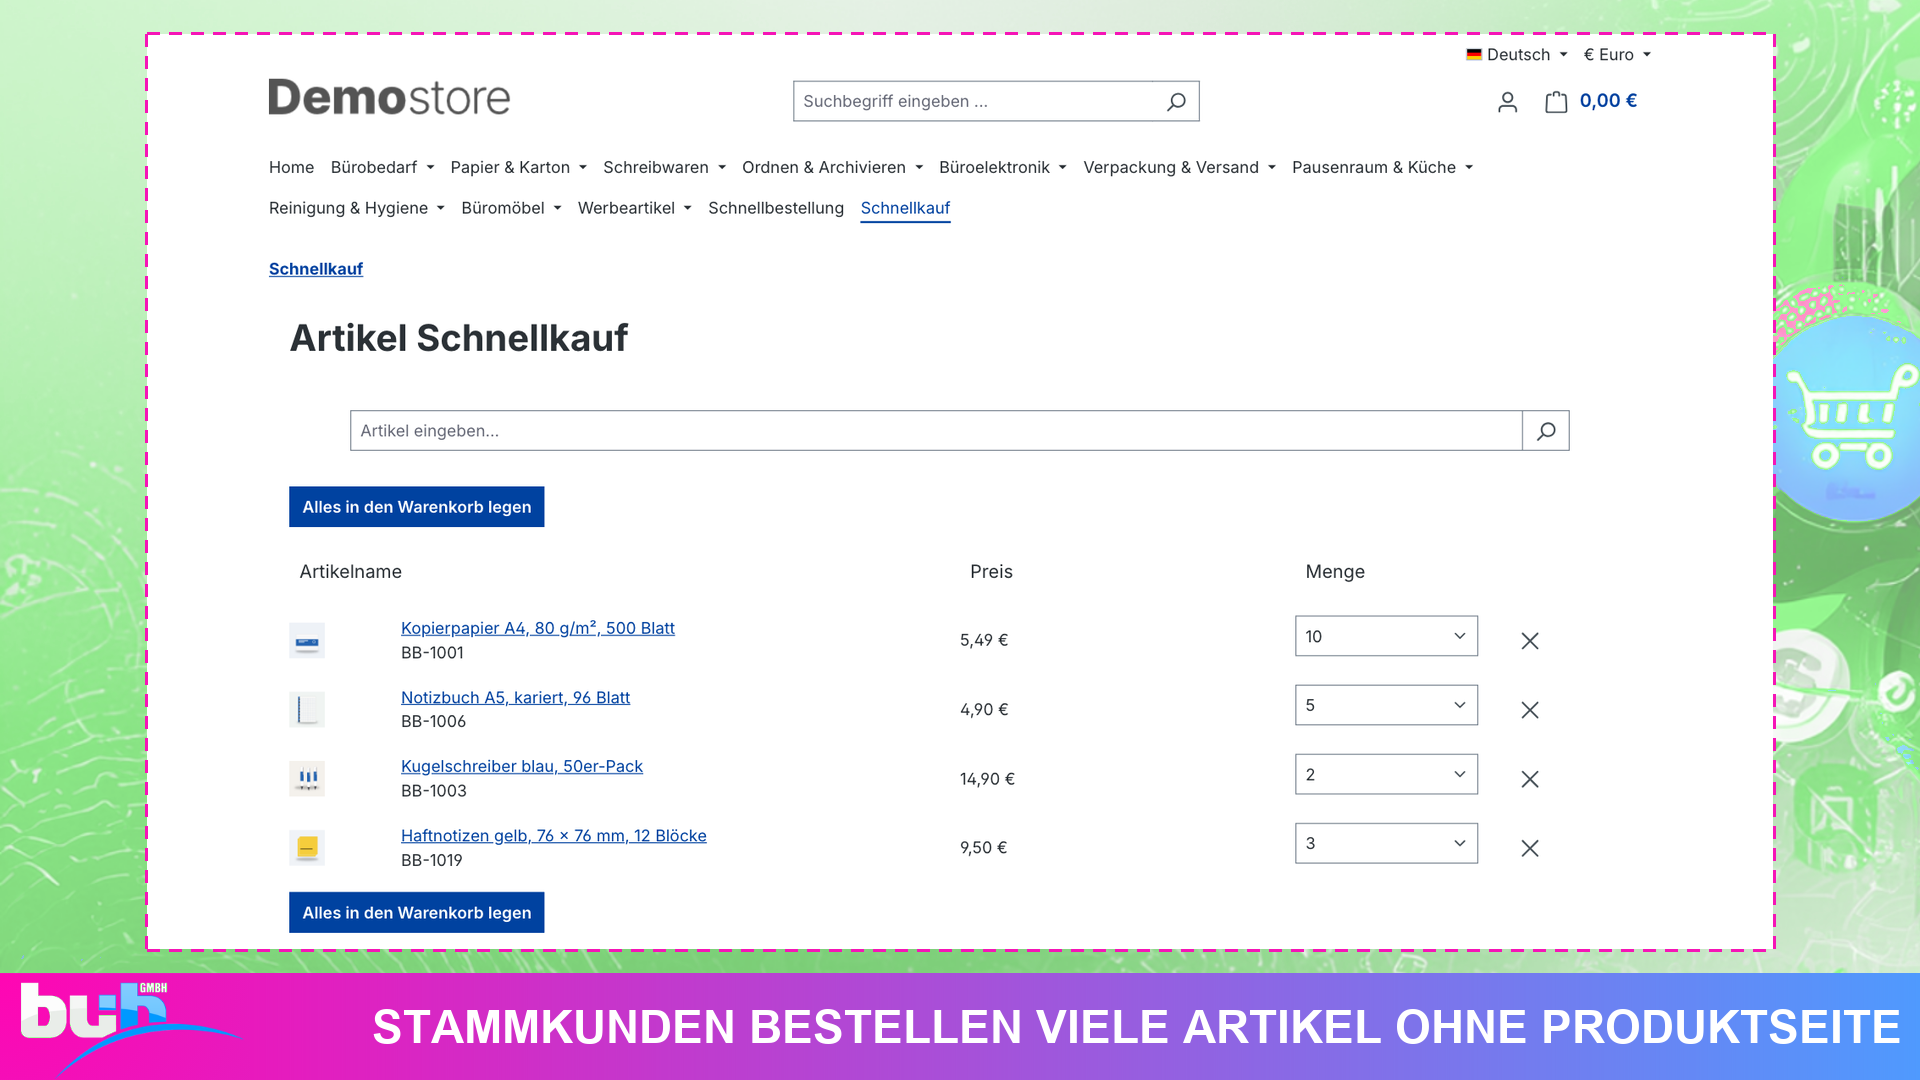Open quantity dropdown for Haftnotizen gelb
Image resolution: width=1920 pixels, height=1080 pixels.
click(1386, 844)
